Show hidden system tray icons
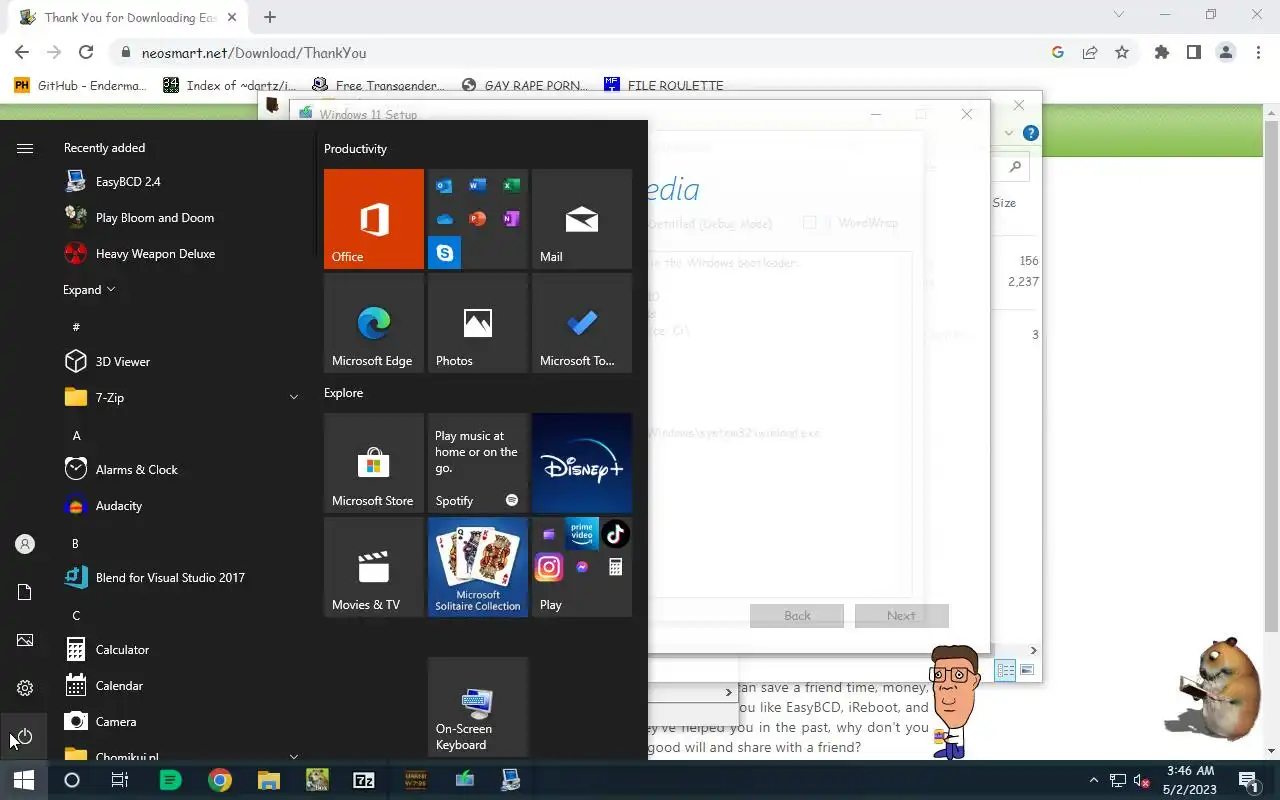 click(1092, 780)
